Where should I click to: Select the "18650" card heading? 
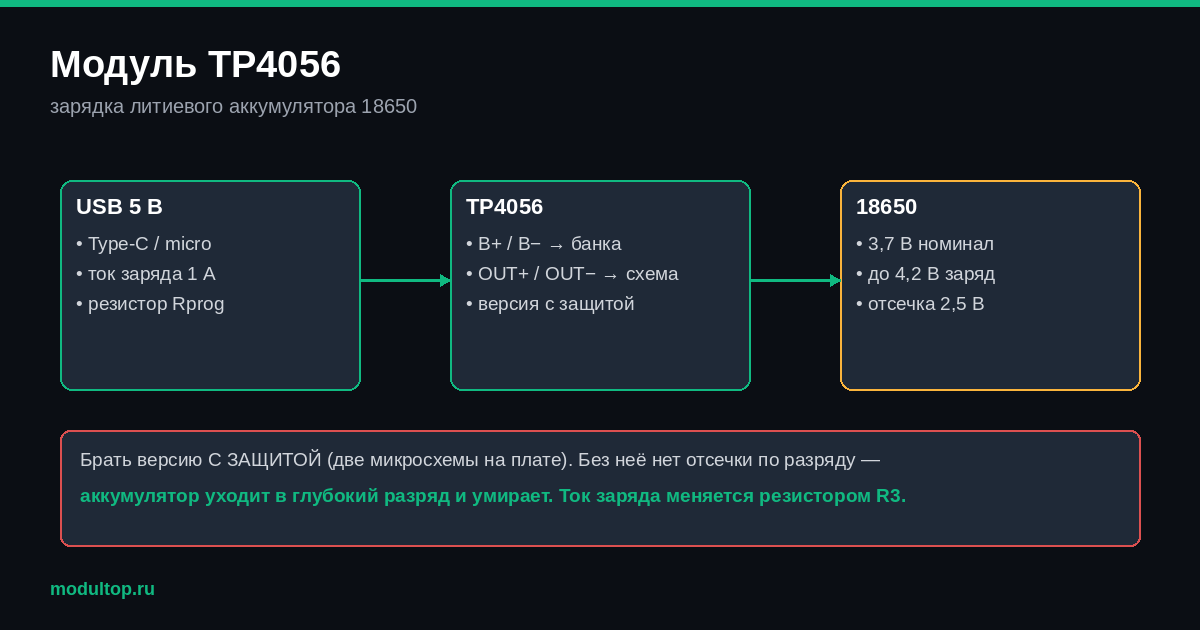[886, 207]
